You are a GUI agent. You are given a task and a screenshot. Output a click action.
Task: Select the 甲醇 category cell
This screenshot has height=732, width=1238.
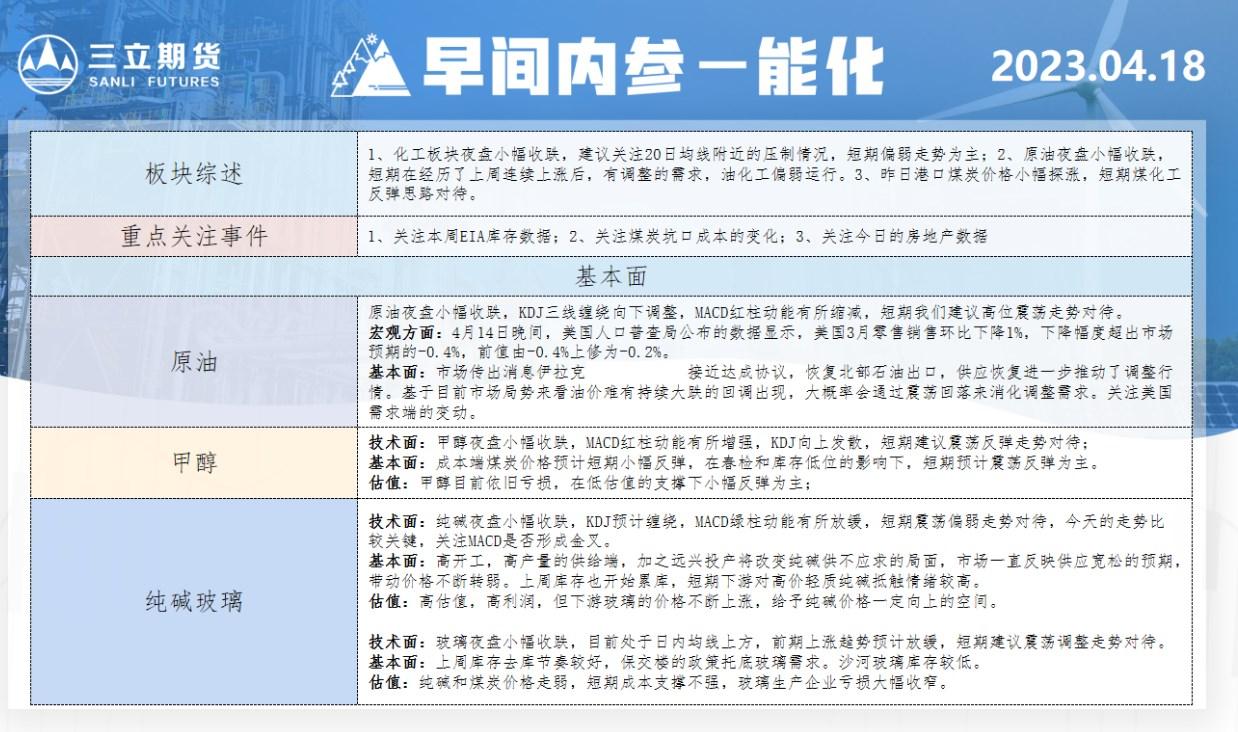(x=194, y=462)
